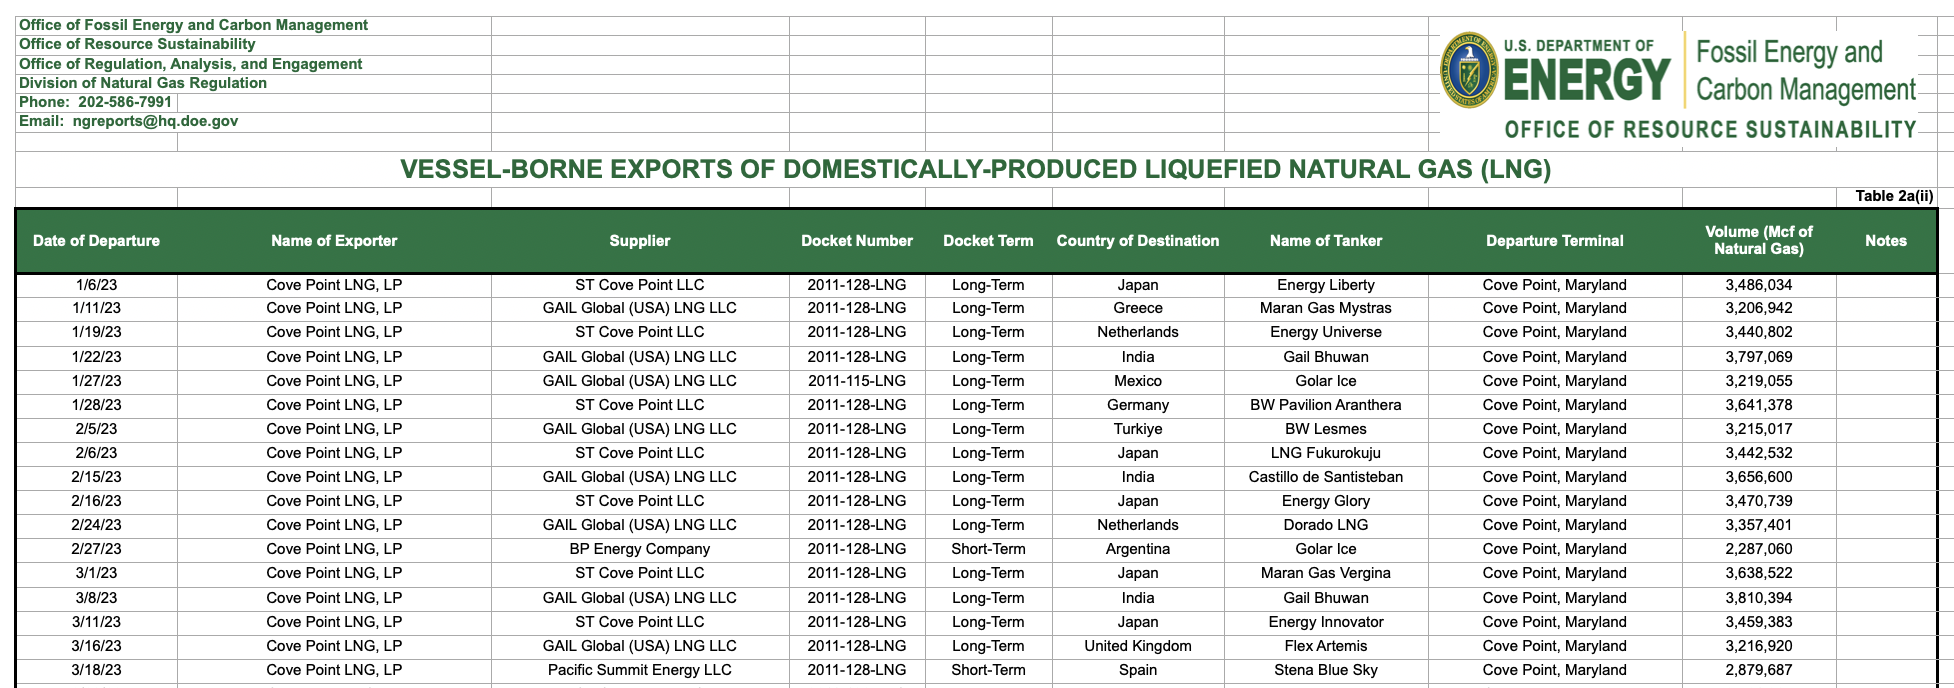Screen dimensions: 1954x688
Task: Click tanker name 'Castillo de Santisteban'
Action: tap(1326, 477)
